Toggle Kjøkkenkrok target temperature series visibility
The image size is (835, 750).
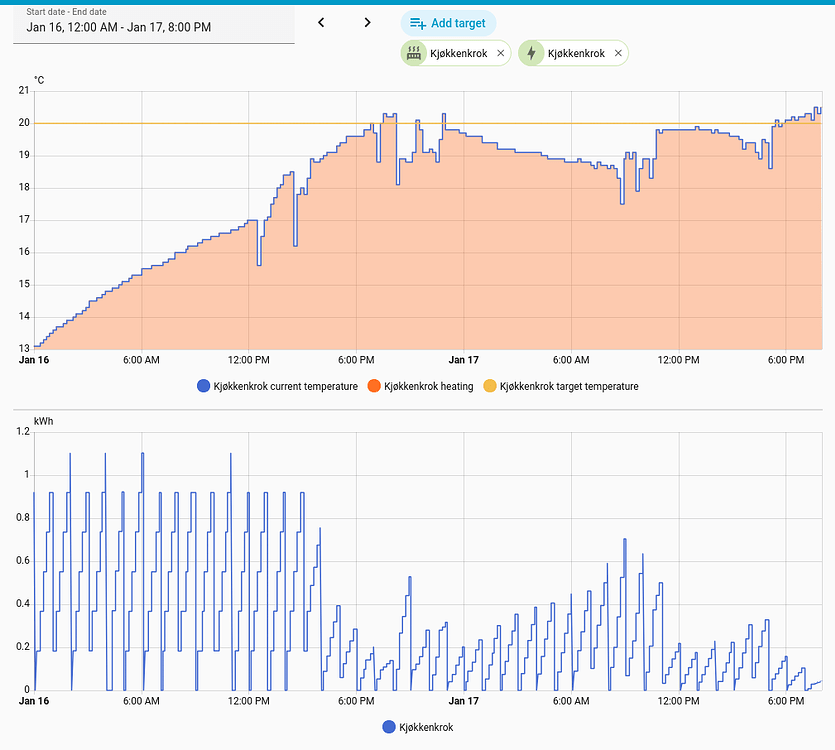pyautogui.click(x=561, y=386)
